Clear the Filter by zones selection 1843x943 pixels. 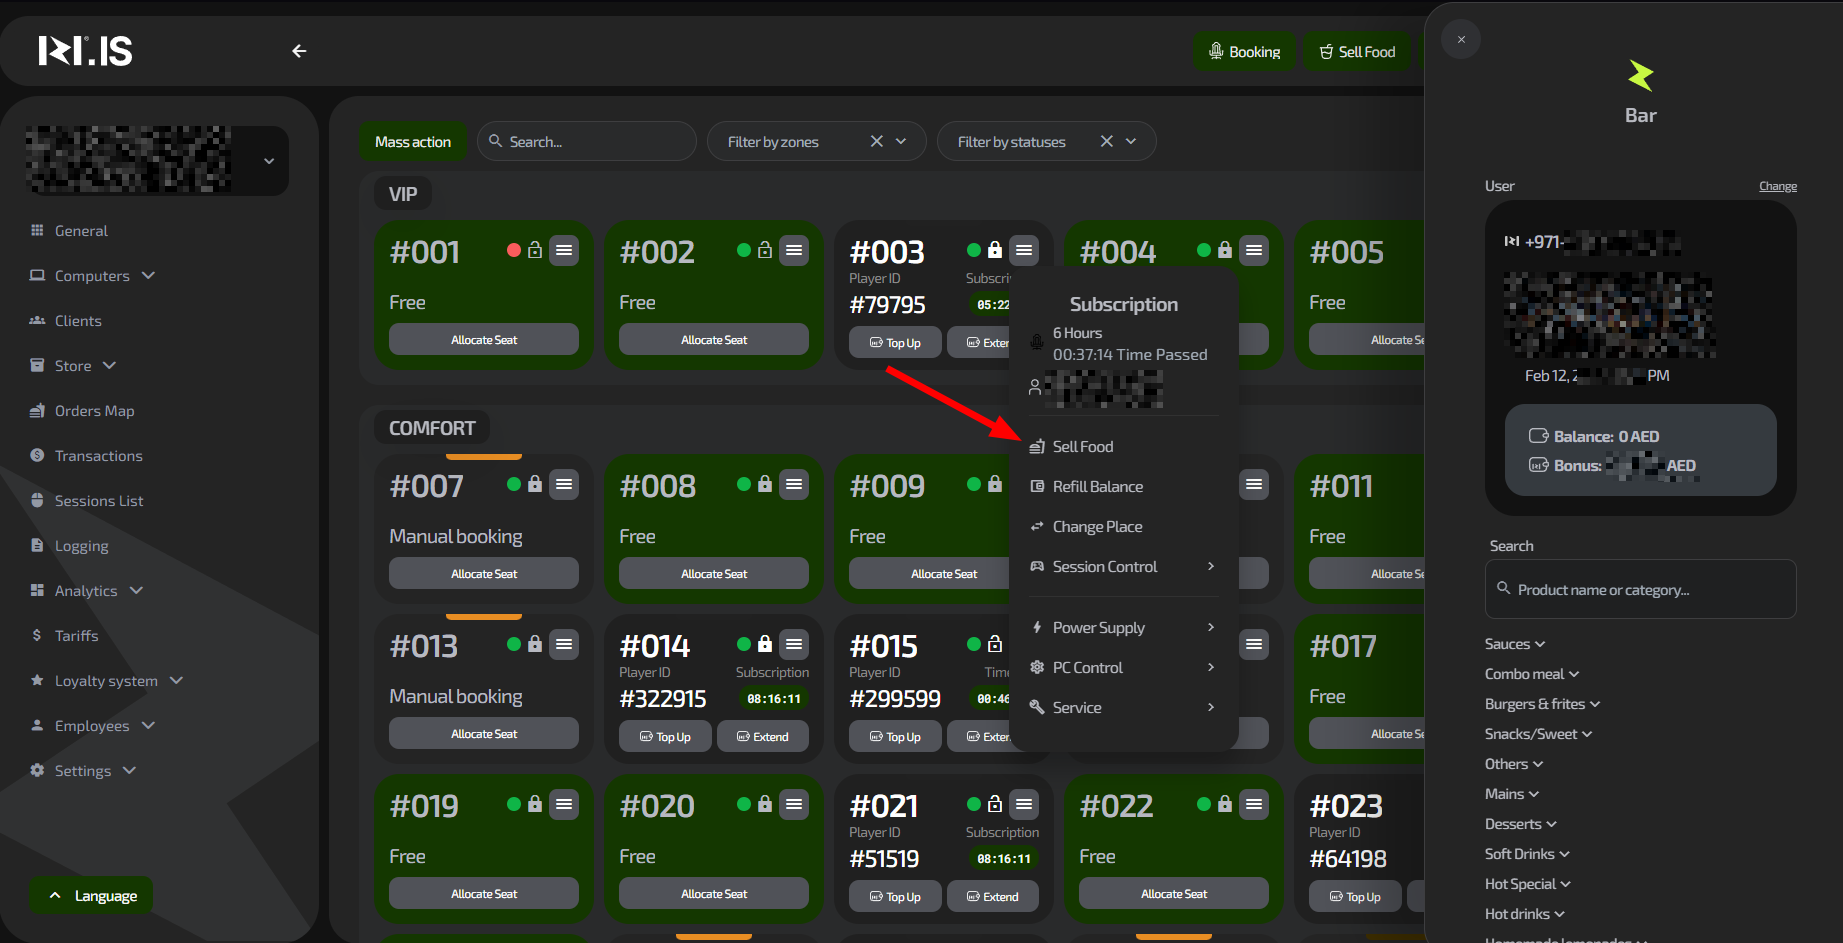876,142
